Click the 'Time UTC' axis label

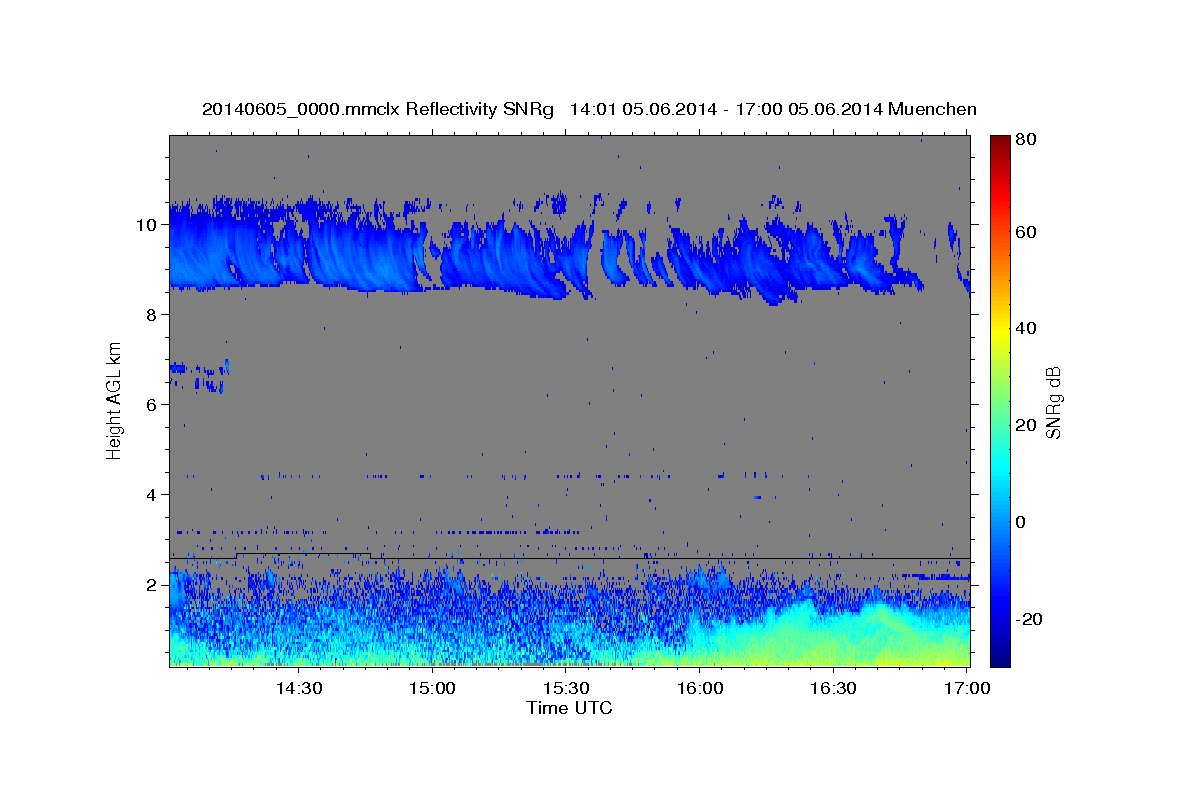(569, 708)
